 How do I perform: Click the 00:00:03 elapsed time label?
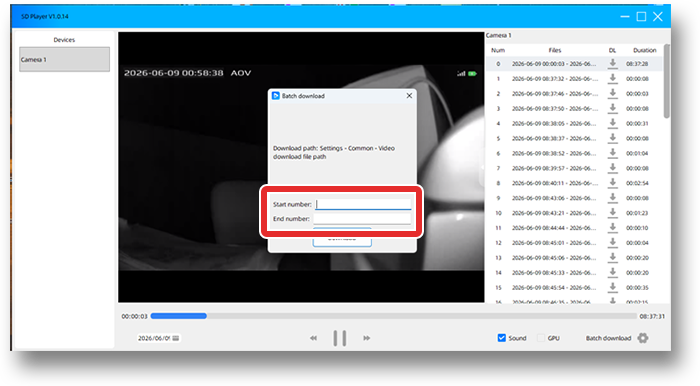(134, 316)
